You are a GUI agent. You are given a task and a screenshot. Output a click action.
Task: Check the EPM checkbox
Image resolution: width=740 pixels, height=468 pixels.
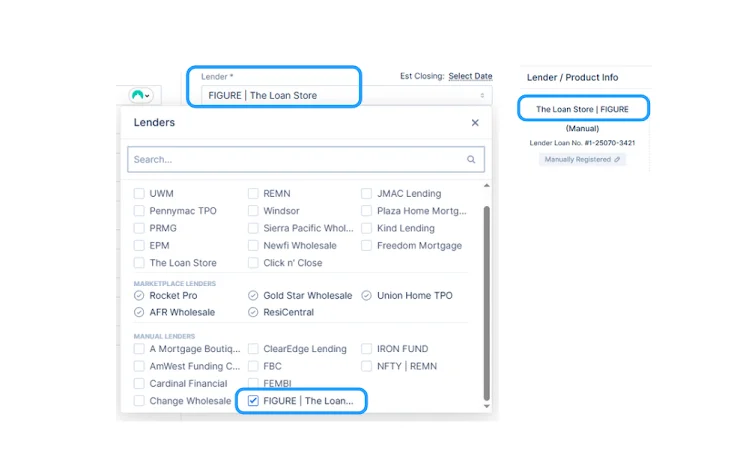click(x=139, y=246)
